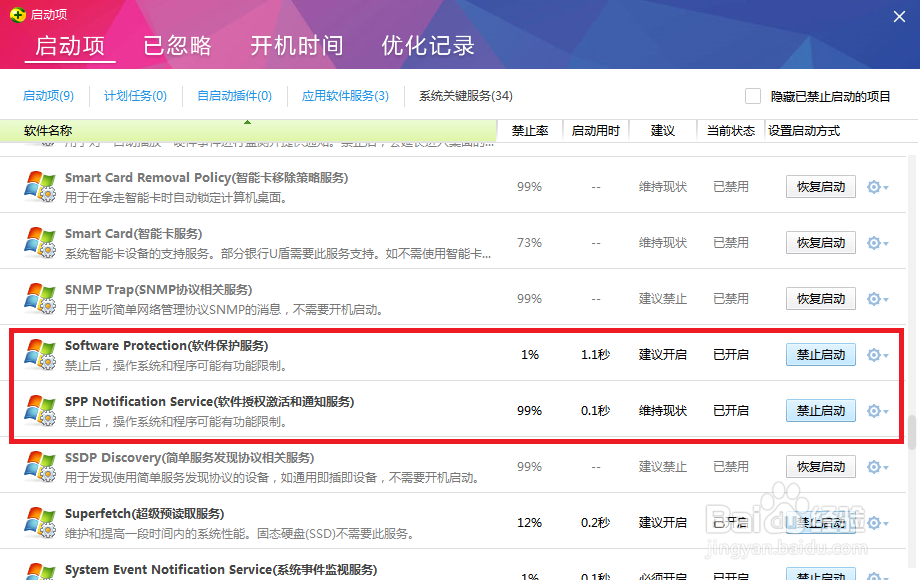Click 建议开启 suggestion for Software Protection
The height and width of the screenshot is (580, 920).
[662, 355]
